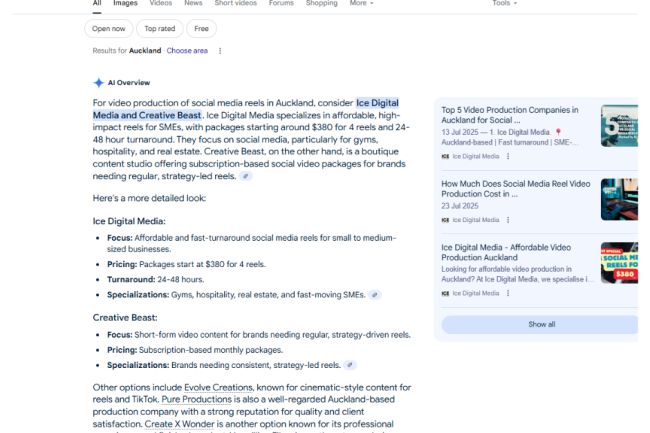Open How Much Does Social Media Reel article
Image resolution: width=650 pixels, height=433 pixels.
tap(516, 189)
